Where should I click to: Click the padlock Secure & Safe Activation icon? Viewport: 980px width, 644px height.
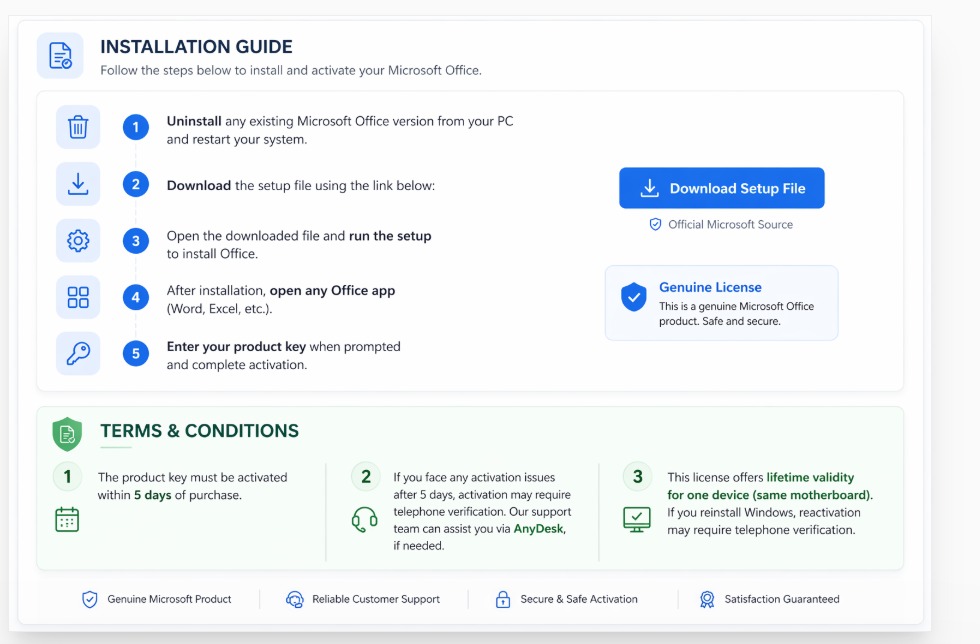503,599
